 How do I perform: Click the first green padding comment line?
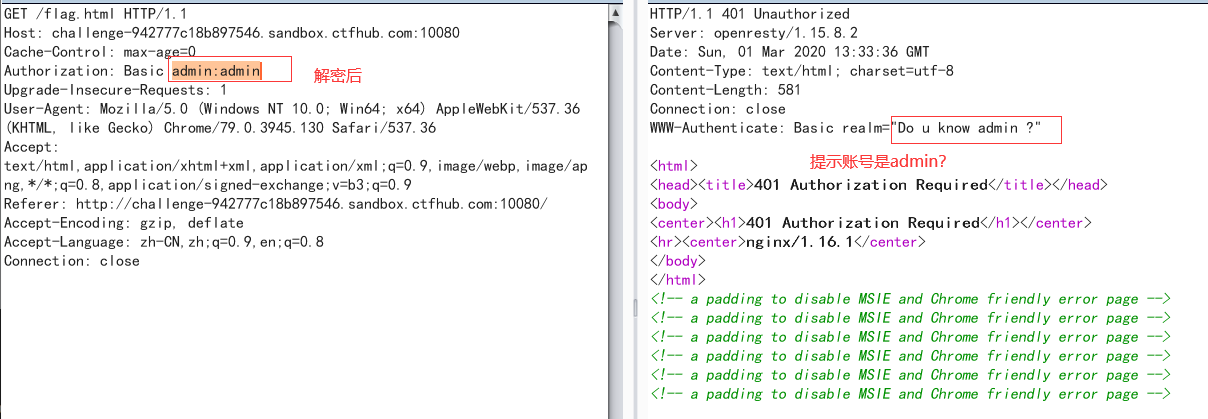click(910, 299)
